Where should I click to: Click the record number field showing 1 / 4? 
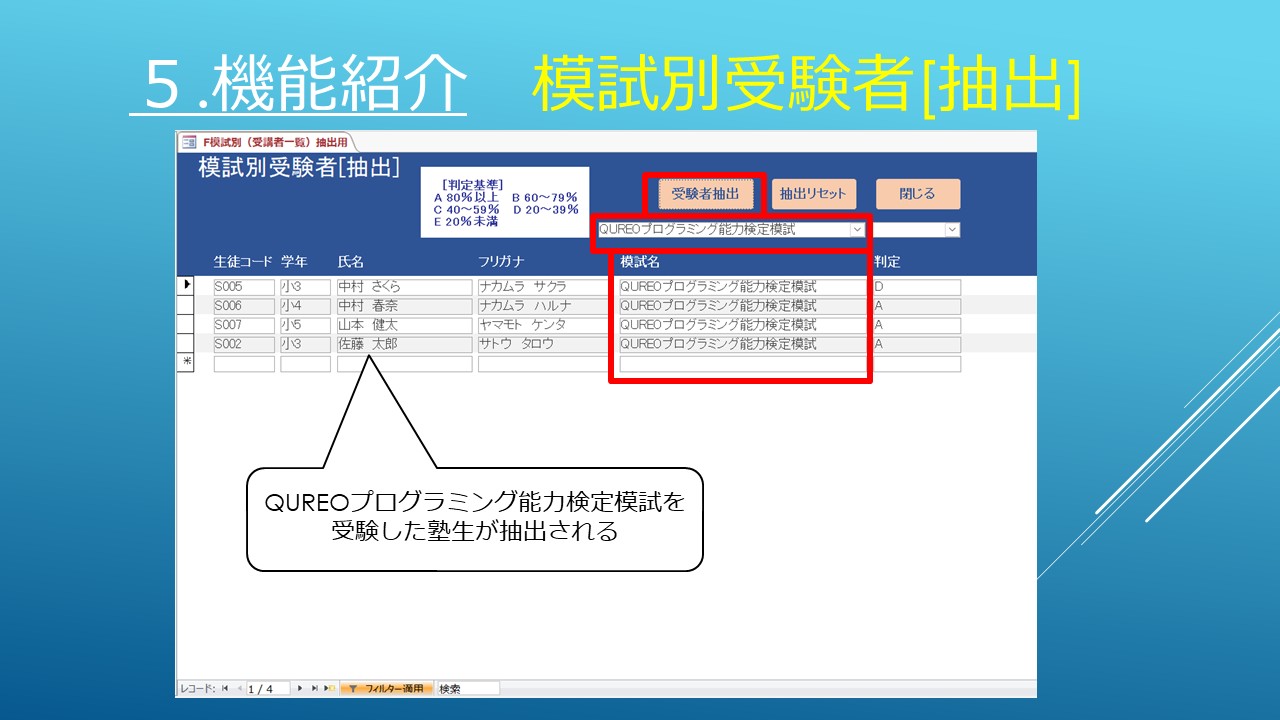(268, 689)
